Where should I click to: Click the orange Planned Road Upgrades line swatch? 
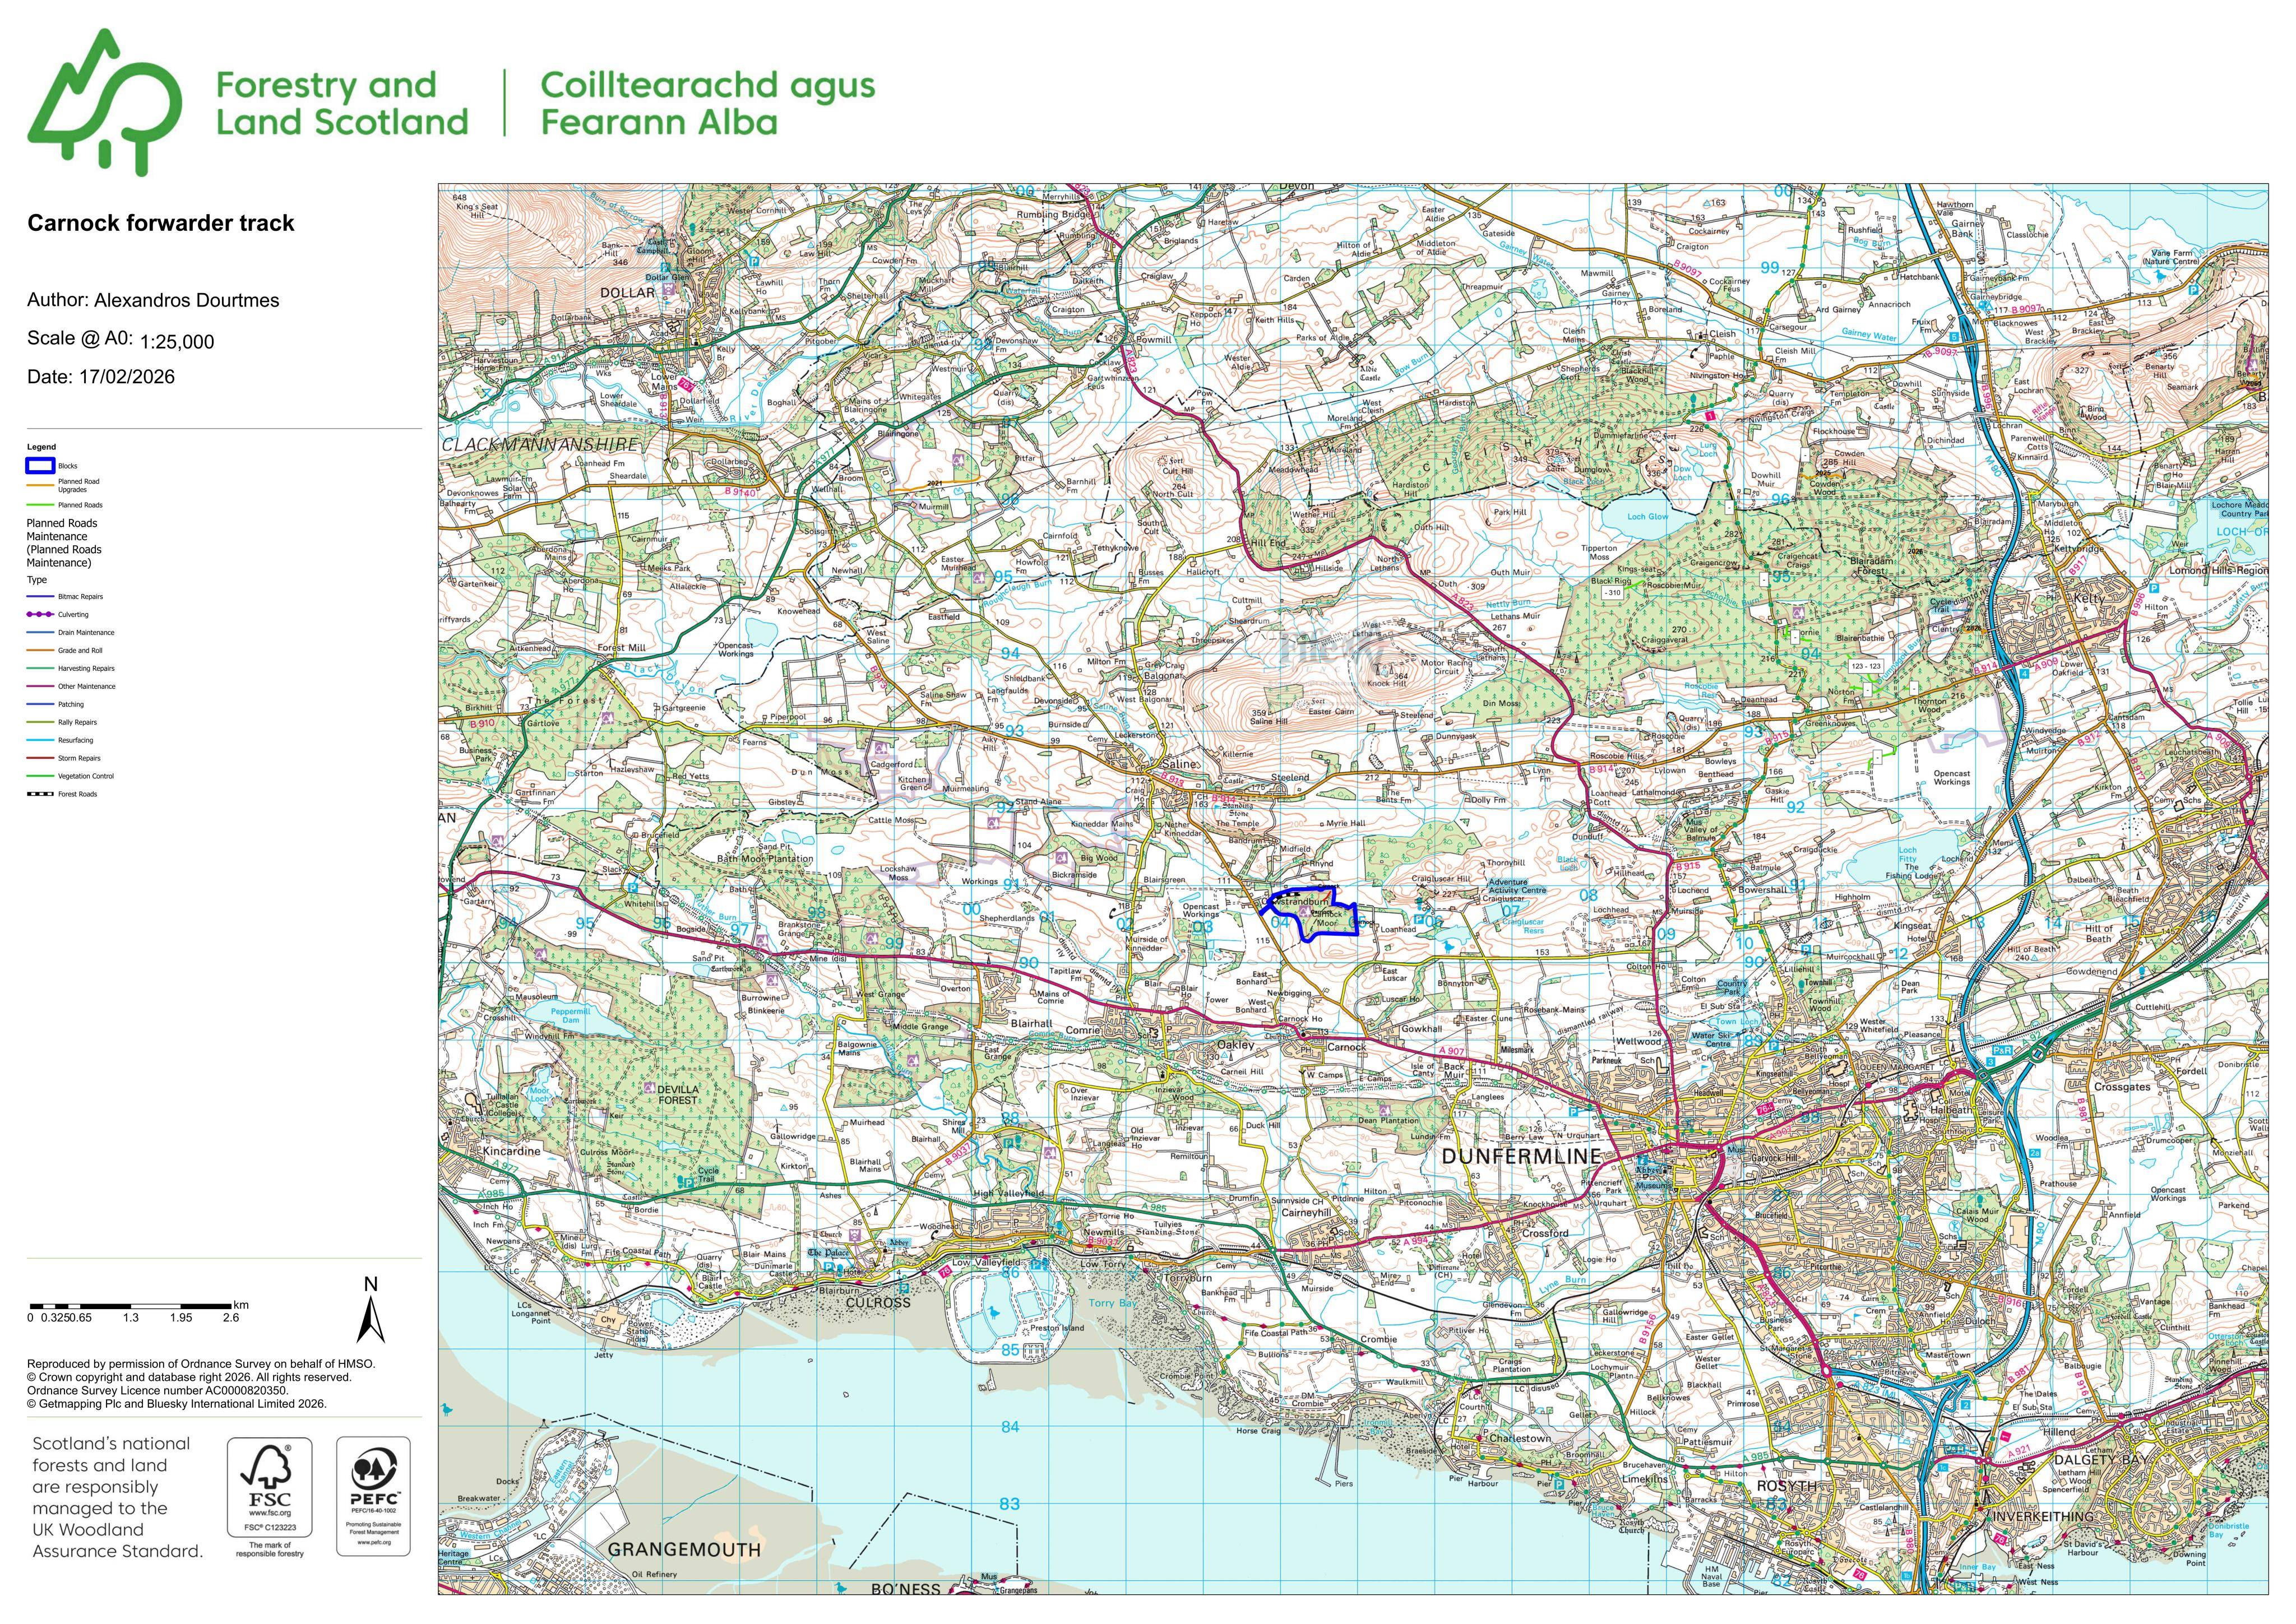click(x=40, y=486)
